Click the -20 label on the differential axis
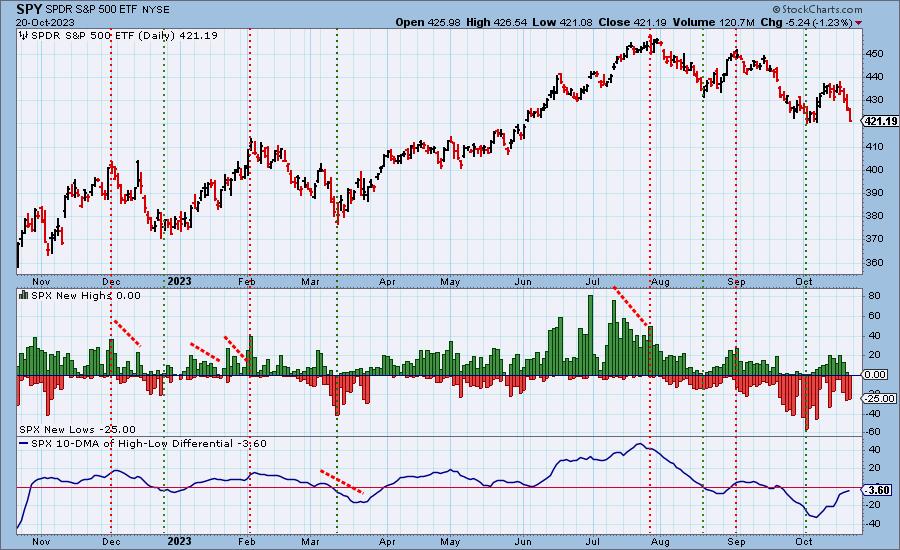This screenshot has width=900, height=550. tap(874, 505)
